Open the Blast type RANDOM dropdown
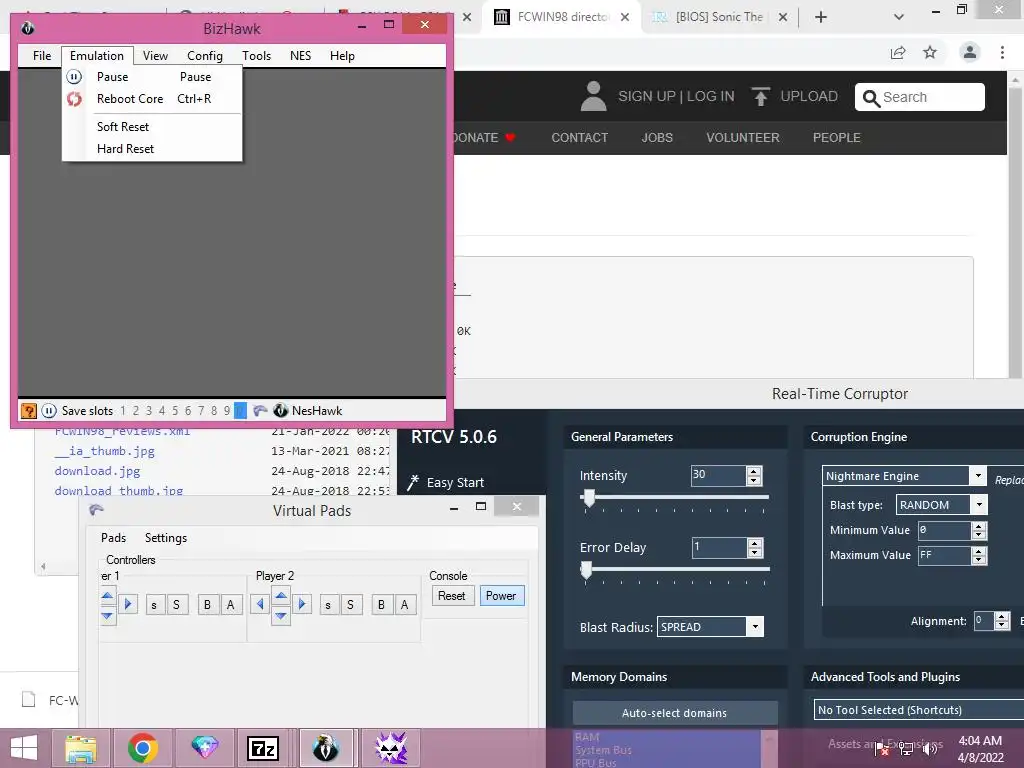This screenshot has width=1024, height=768. point(979,505)
